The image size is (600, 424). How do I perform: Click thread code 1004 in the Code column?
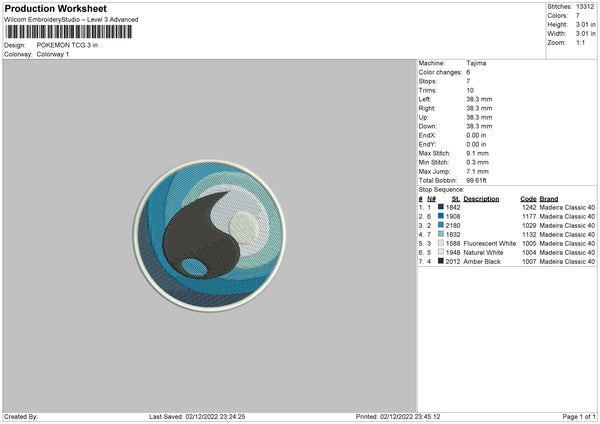pos(529,253)
